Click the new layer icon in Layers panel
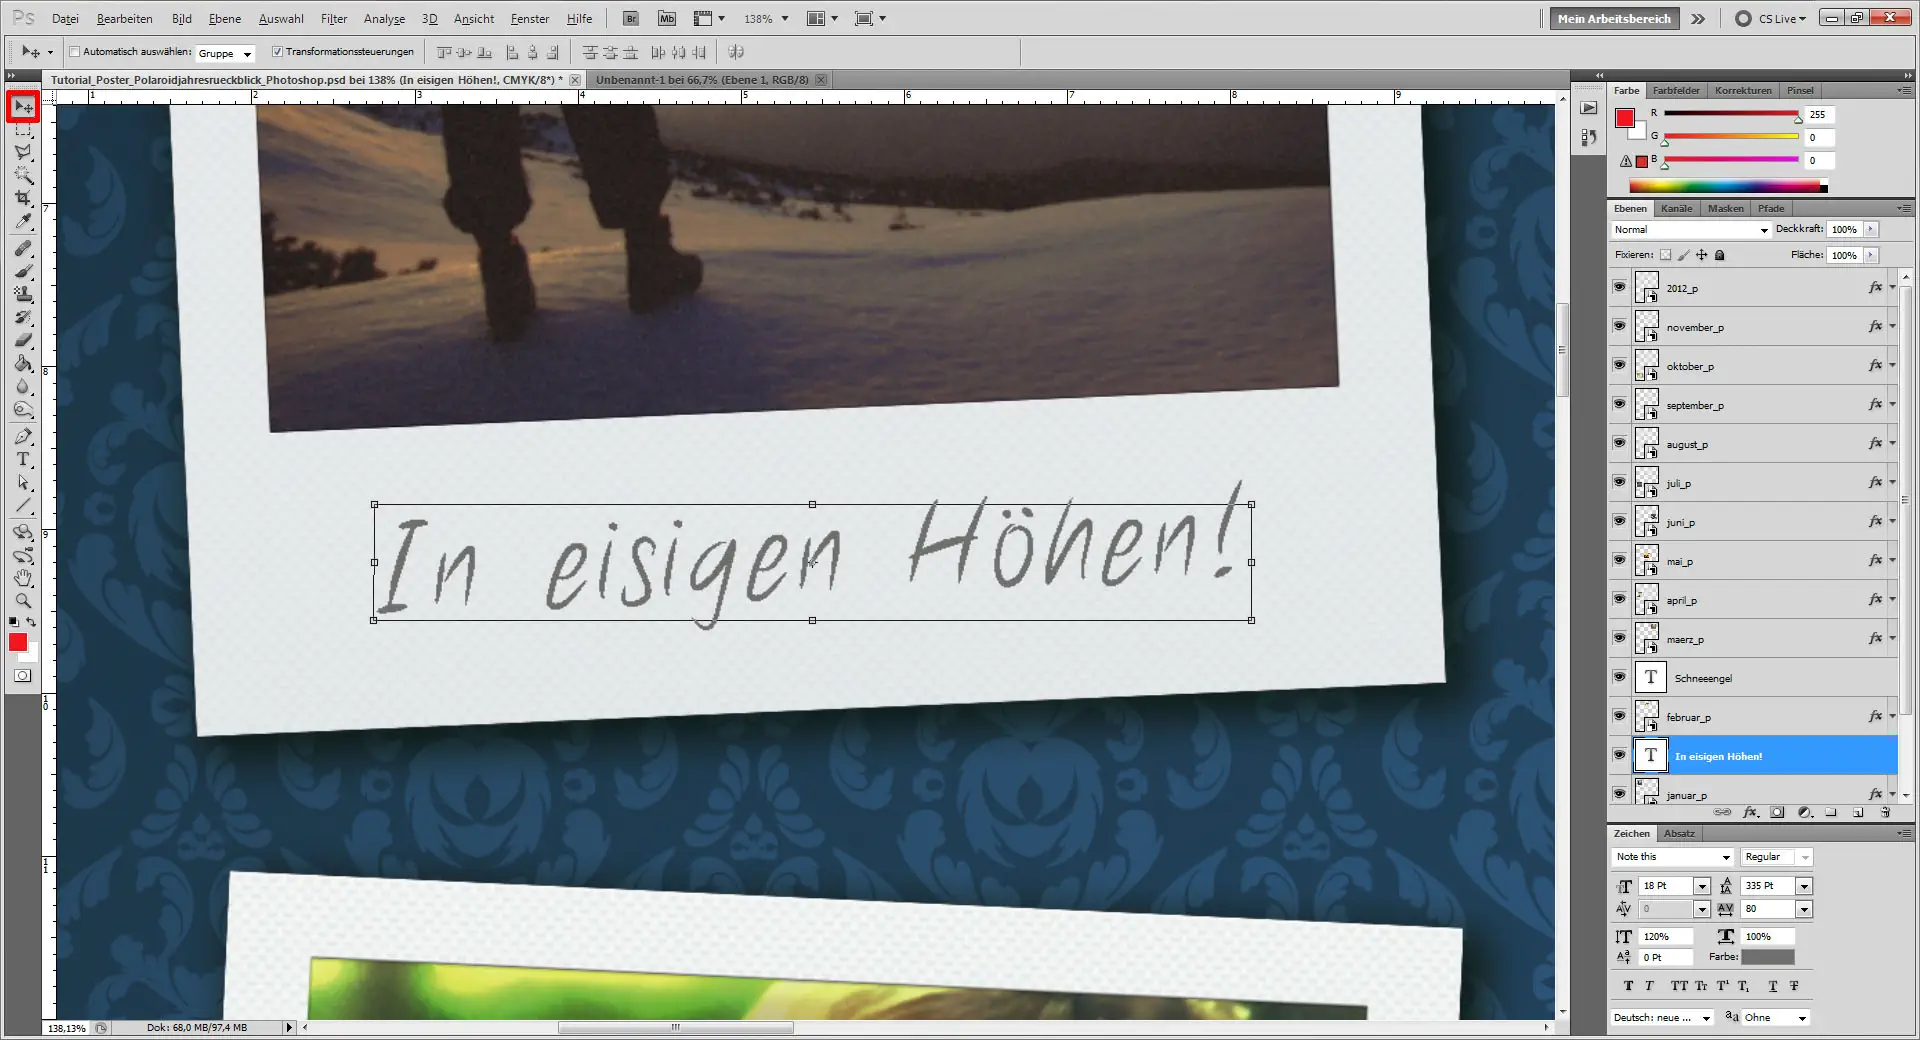The height and width of the screenshot is (1040, 1920). [x=1858, y=812]
